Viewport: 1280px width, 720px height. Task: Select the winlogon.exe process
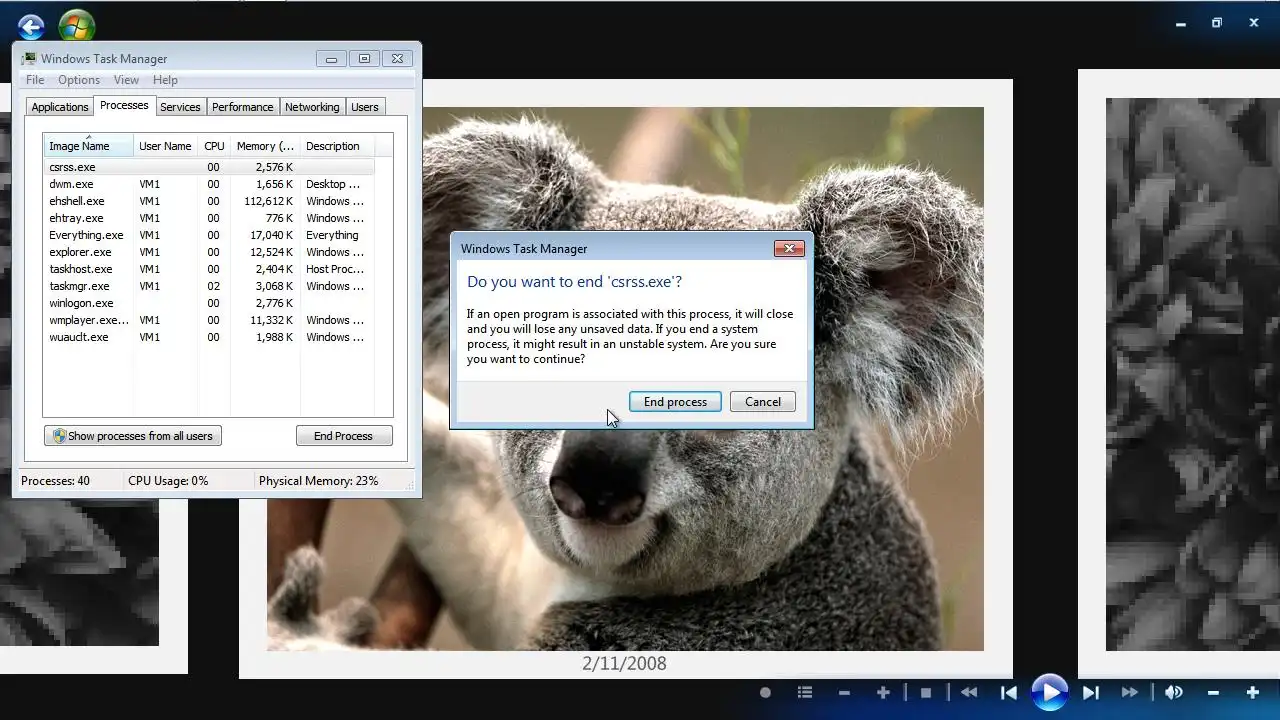pos(209,303)
